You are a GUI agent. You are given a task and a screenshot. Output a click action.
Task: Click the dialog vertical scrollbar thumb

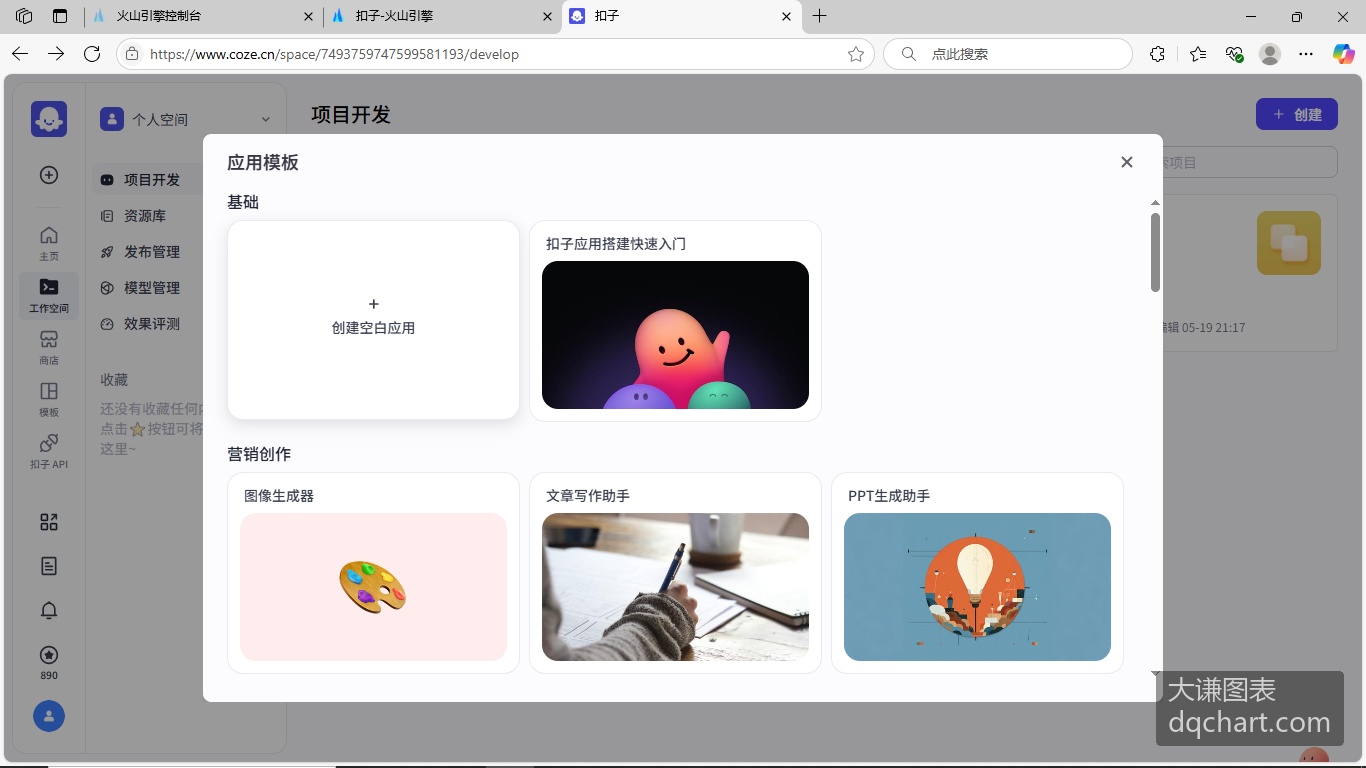pos(1156,252)
